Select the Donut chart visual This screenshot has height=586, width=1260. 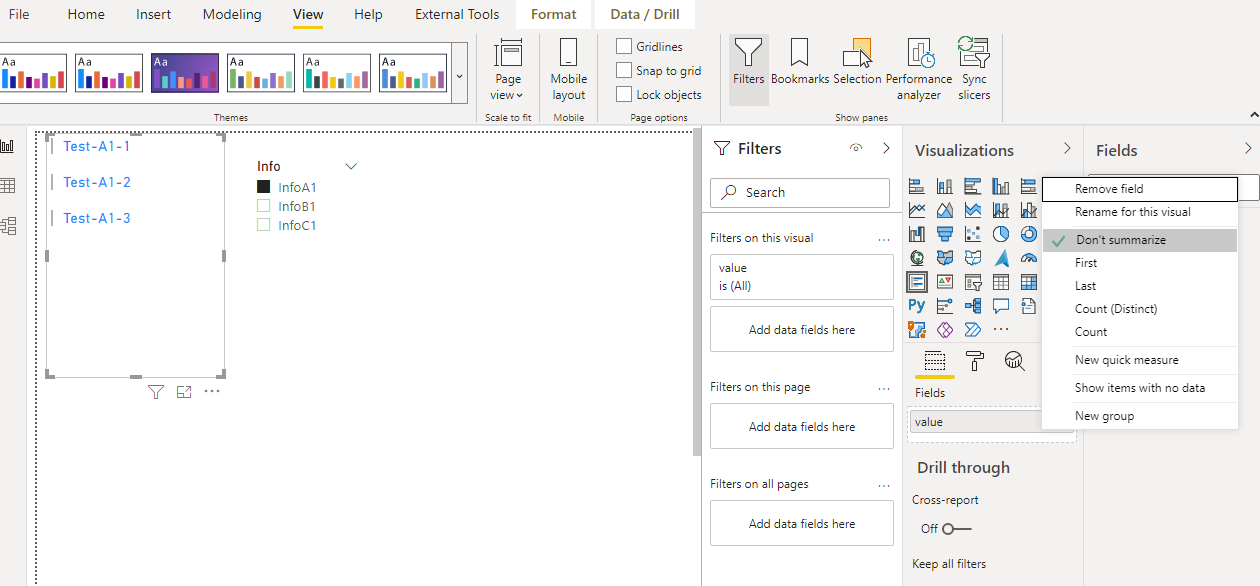[x=1029, y=234]
